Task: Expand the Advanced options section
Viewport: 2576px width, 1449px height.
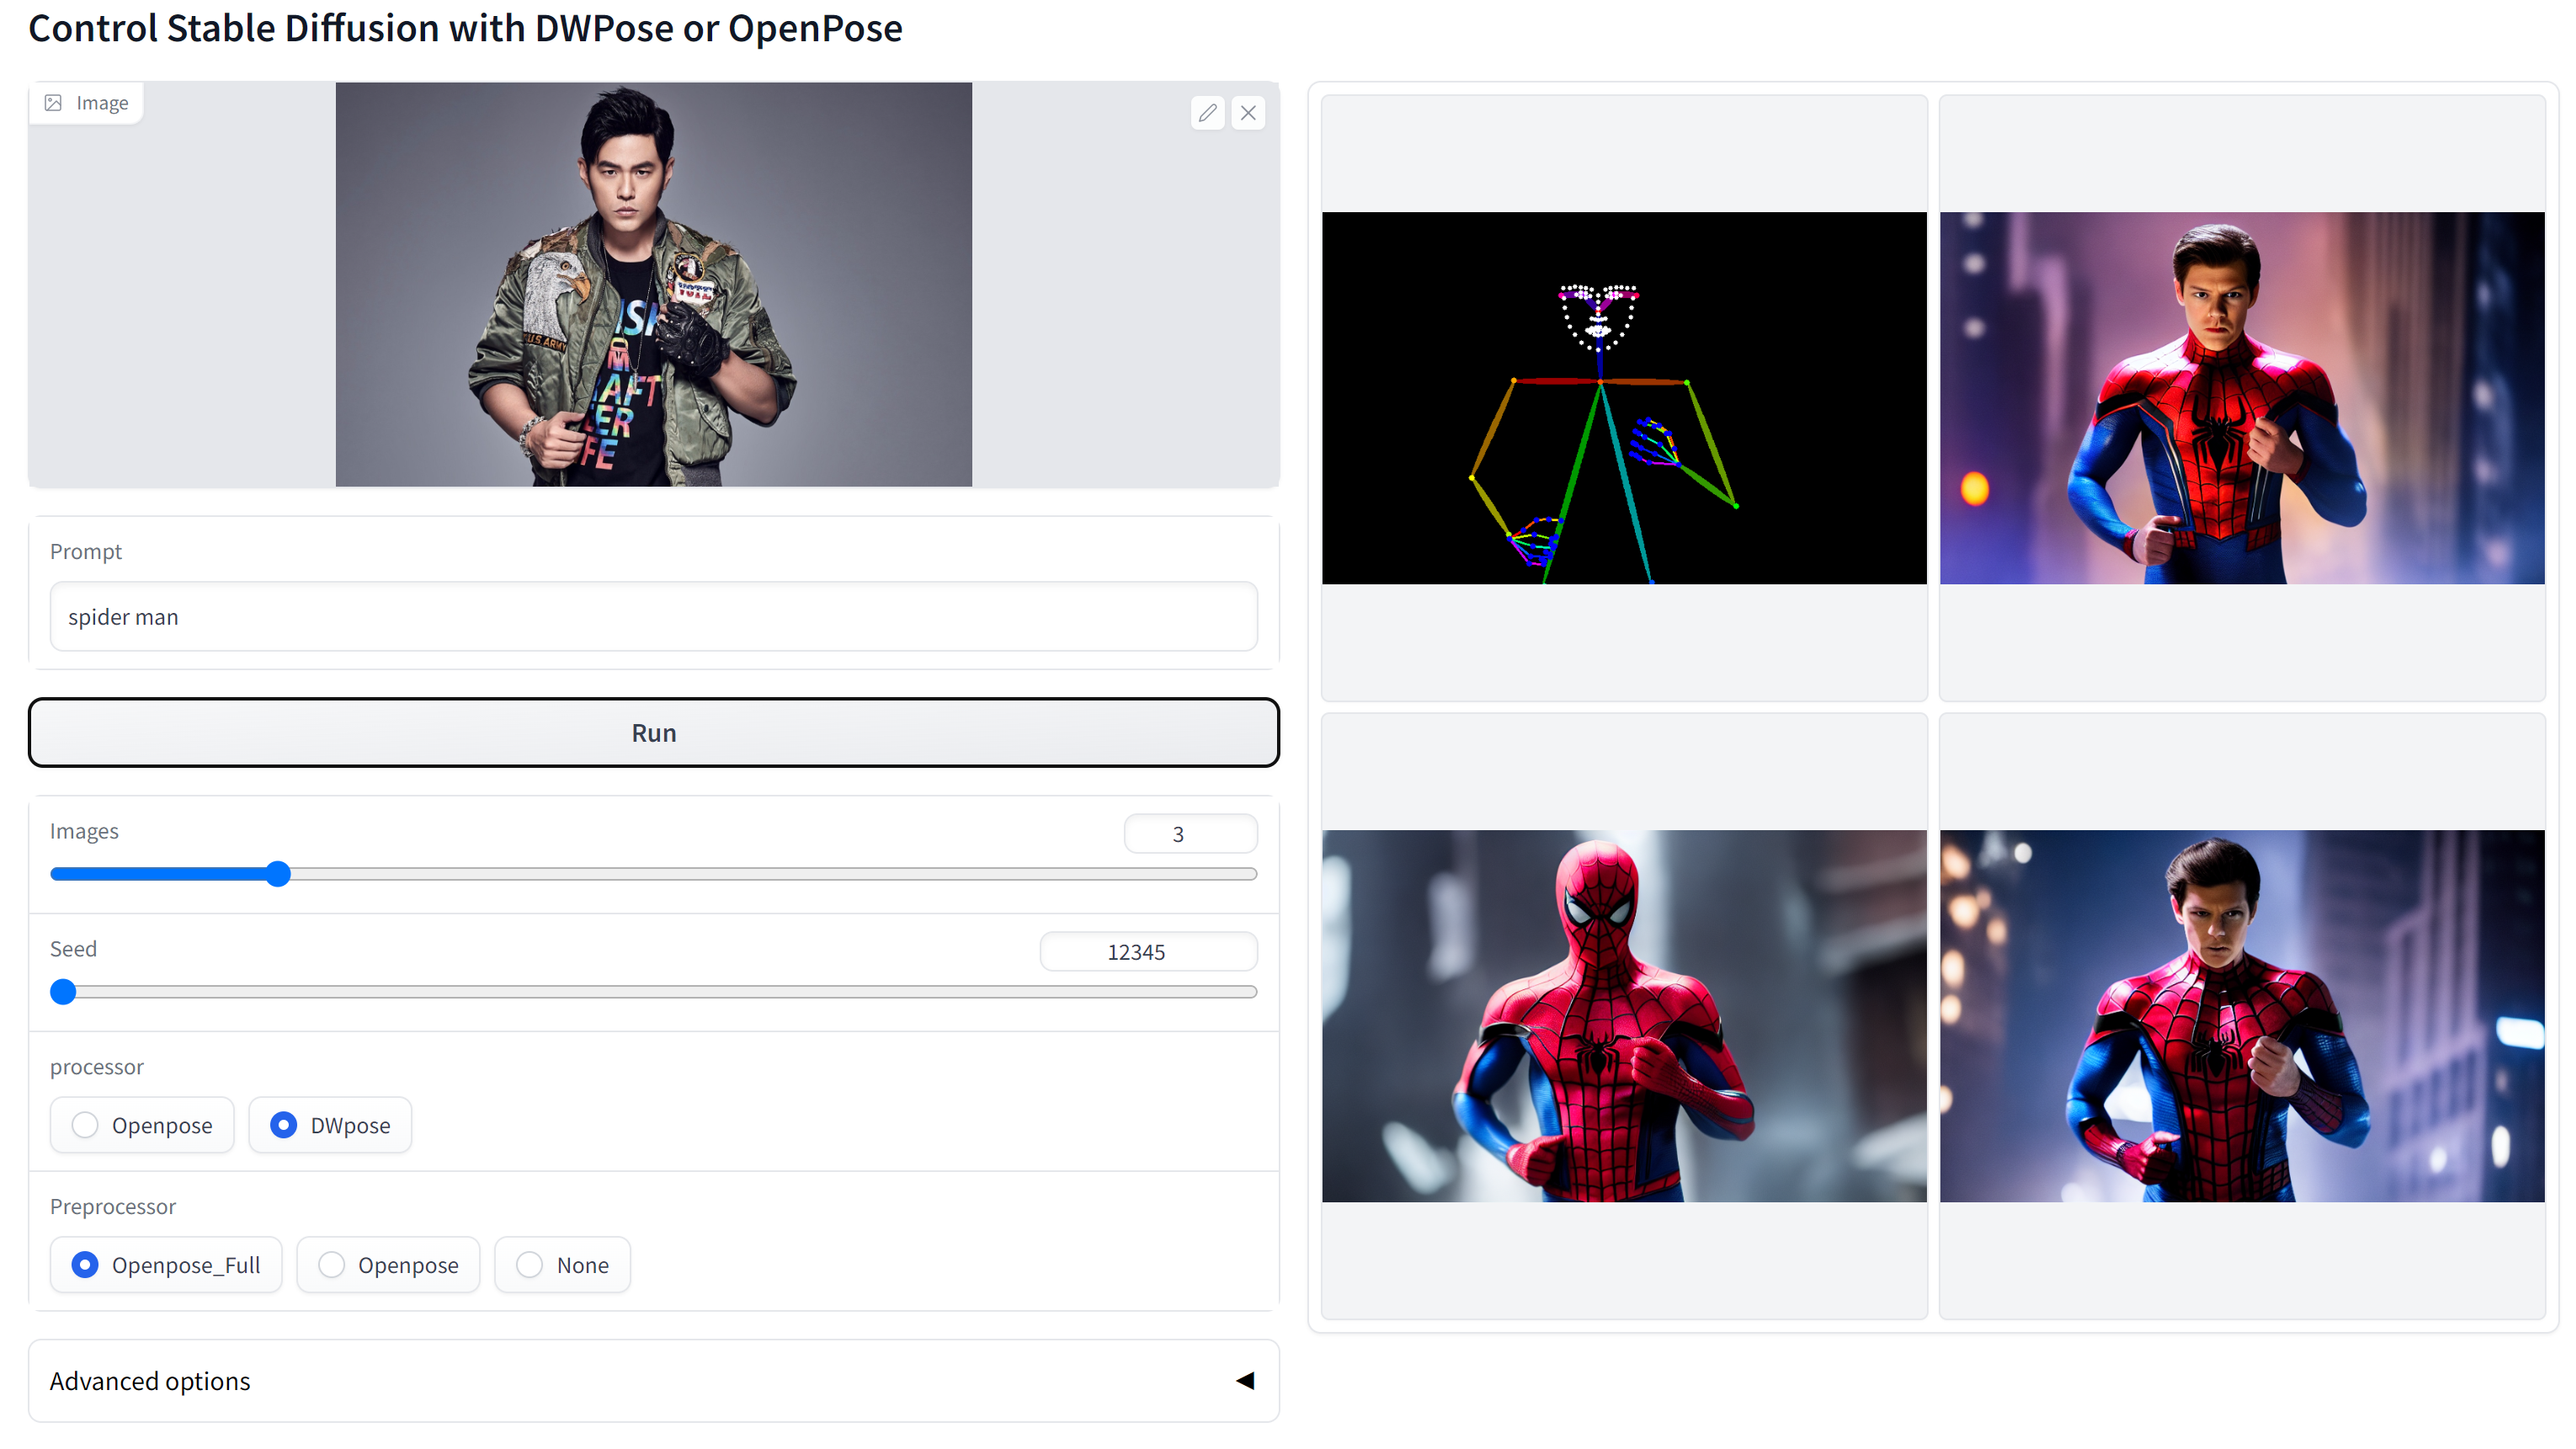Action: click(150, 1381)
